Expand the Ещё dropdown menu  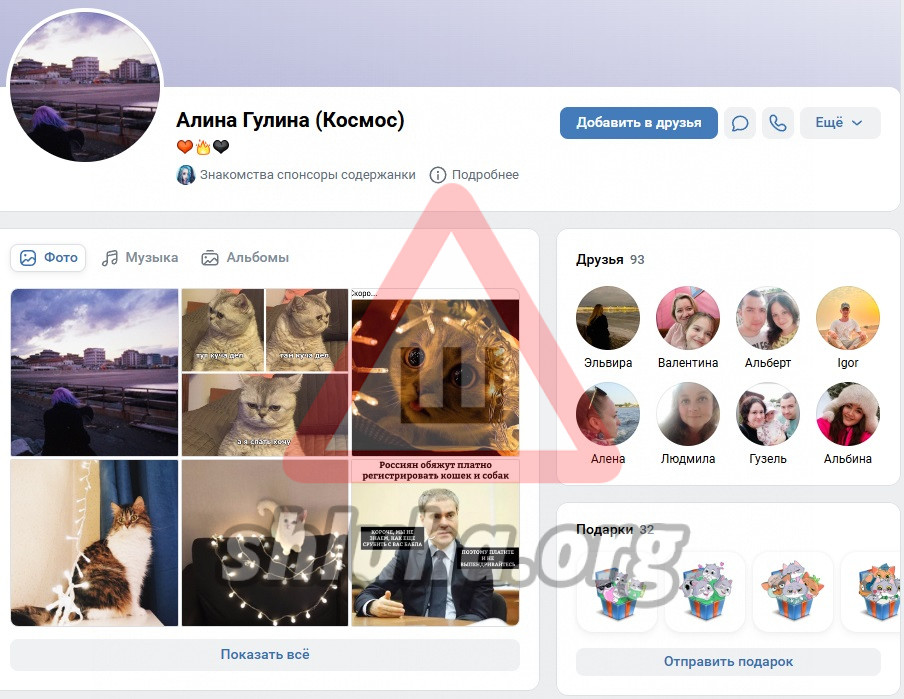tap(839, 123)
